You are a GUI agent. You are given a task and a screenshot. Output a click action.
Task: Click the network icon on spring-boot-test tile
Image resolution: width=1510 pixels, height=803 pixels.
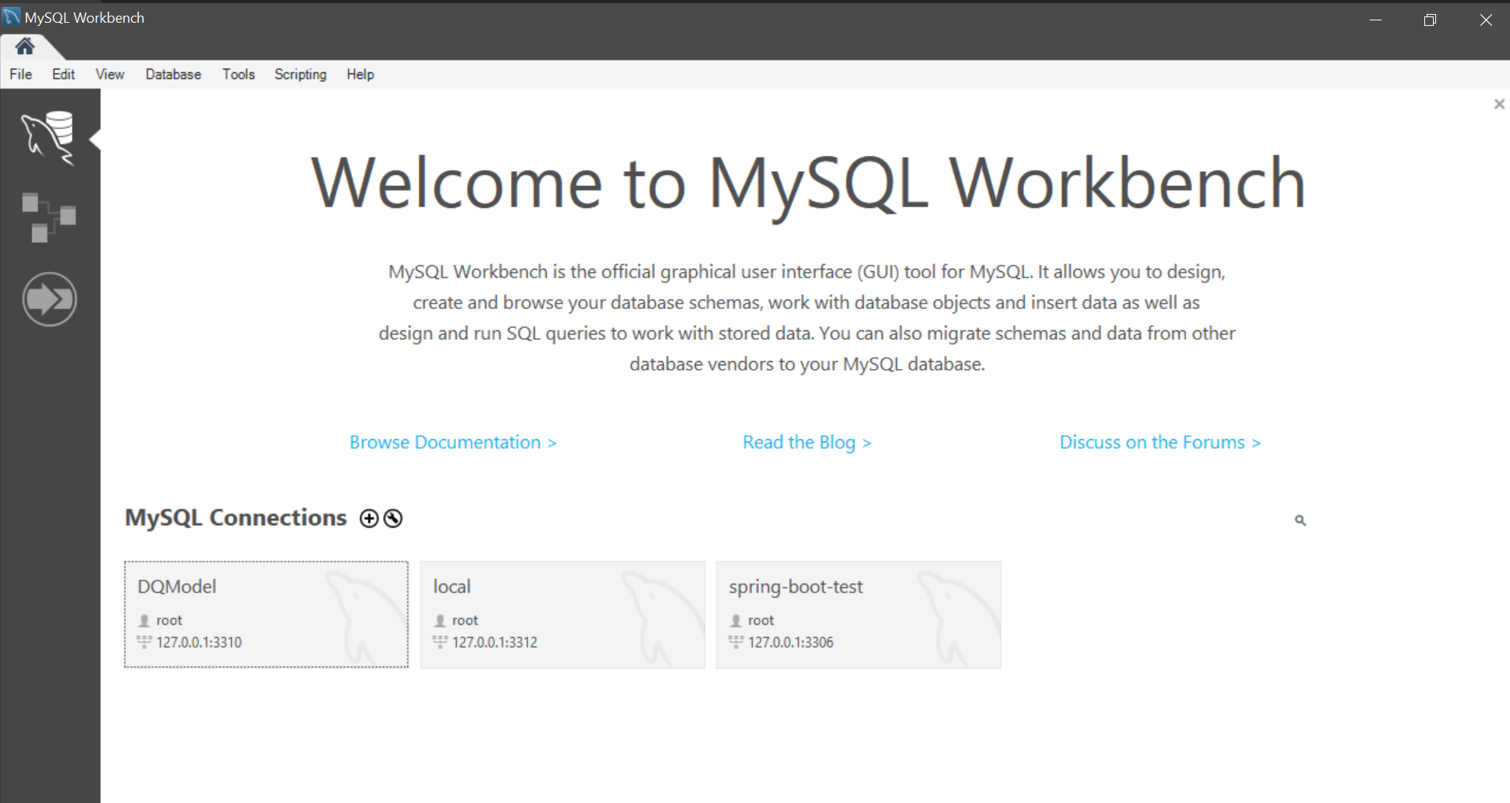pos(736,642)
